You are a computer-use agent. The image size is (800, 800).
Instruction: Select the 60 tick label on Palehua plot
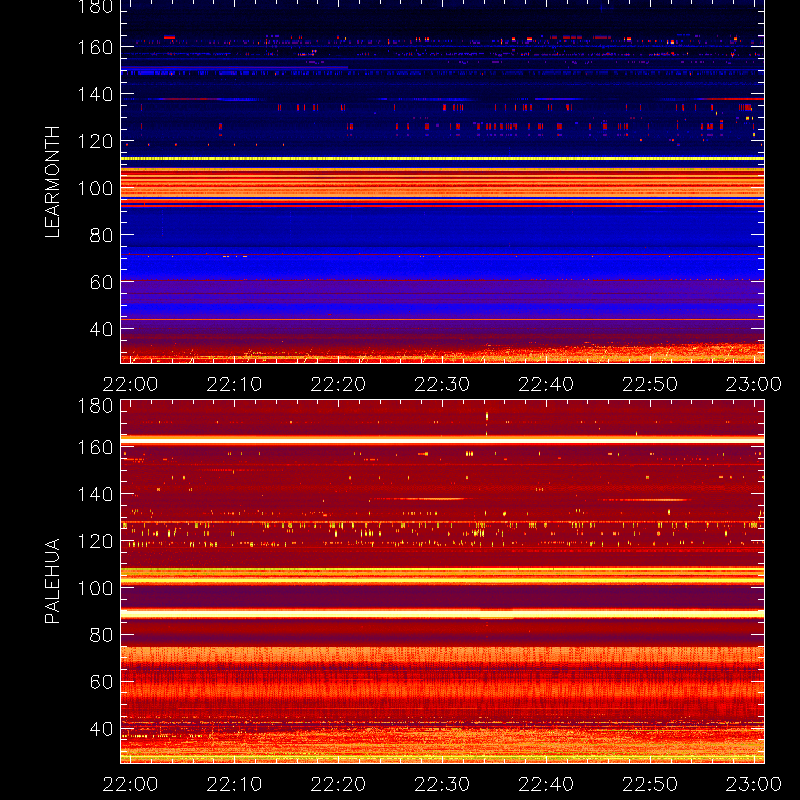click(x=101, y=682)
